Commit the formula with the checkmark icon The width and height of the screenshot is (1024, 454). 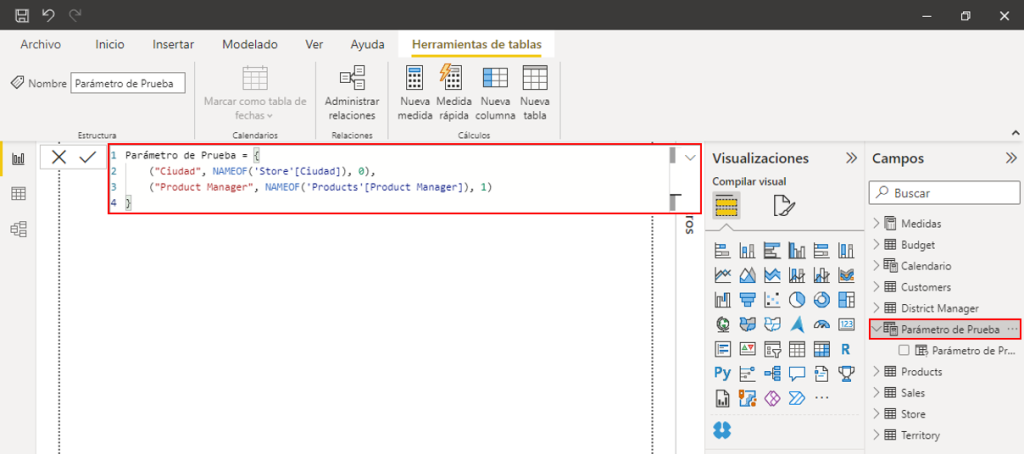88,157
